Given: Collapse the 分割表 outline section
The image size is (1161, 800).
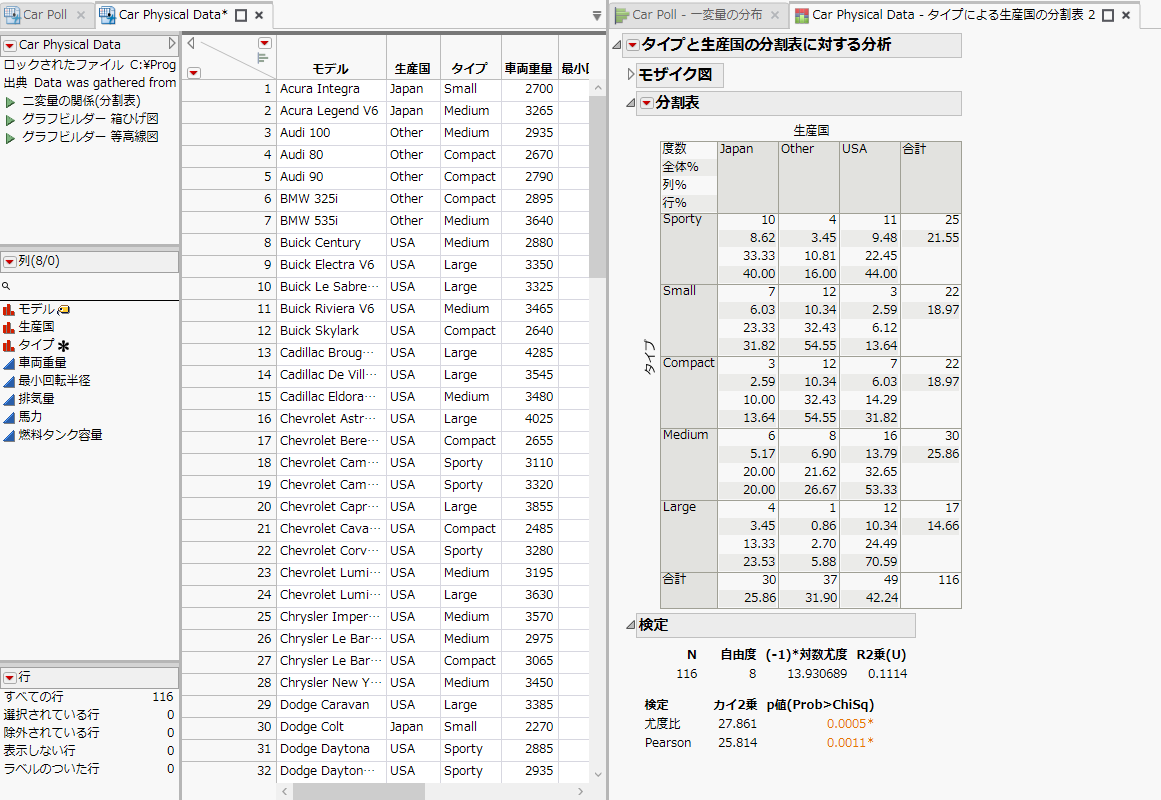Looking at the screenshot, I should (x=630, y=103).
